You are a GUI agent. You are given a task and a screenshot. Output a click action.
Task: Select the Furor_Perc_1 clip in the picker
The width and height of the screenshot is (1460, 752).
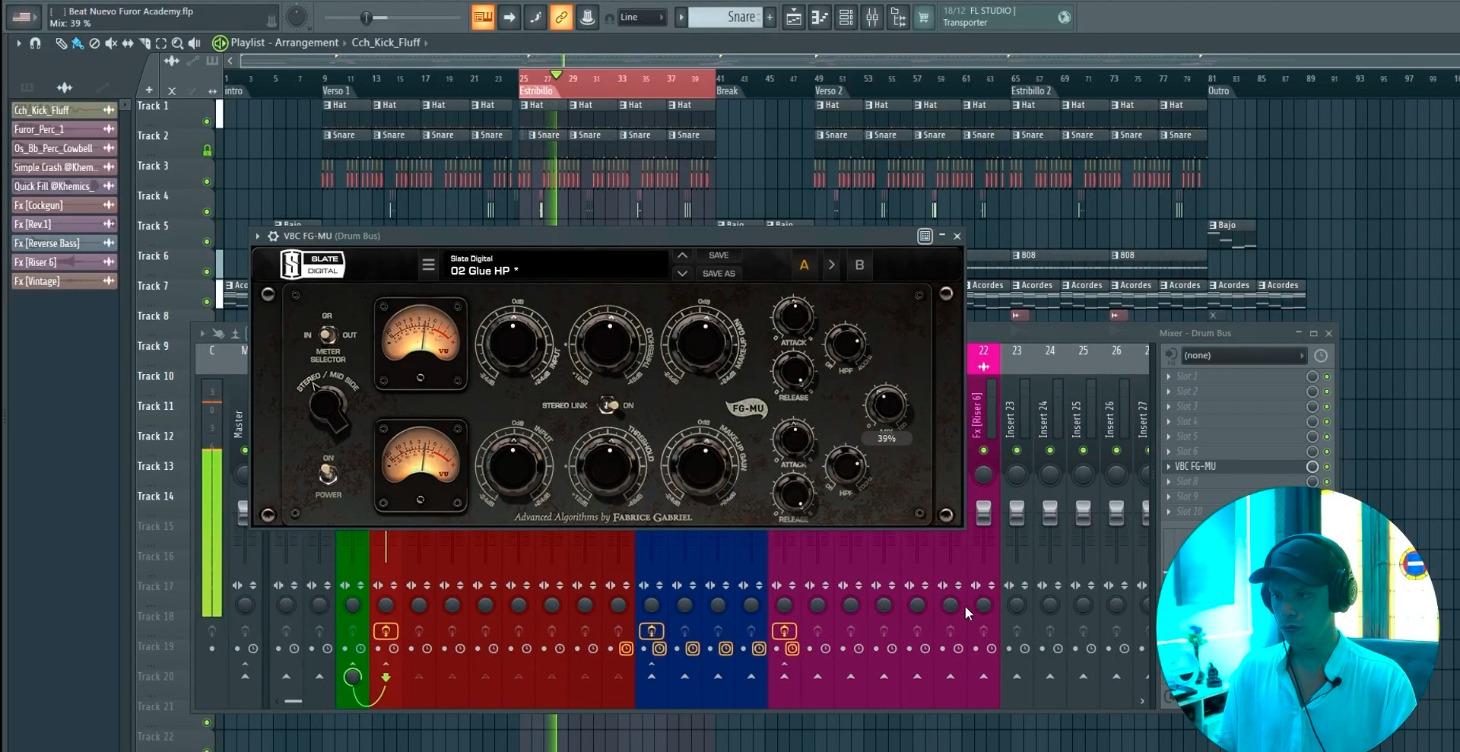pos(64,129)
